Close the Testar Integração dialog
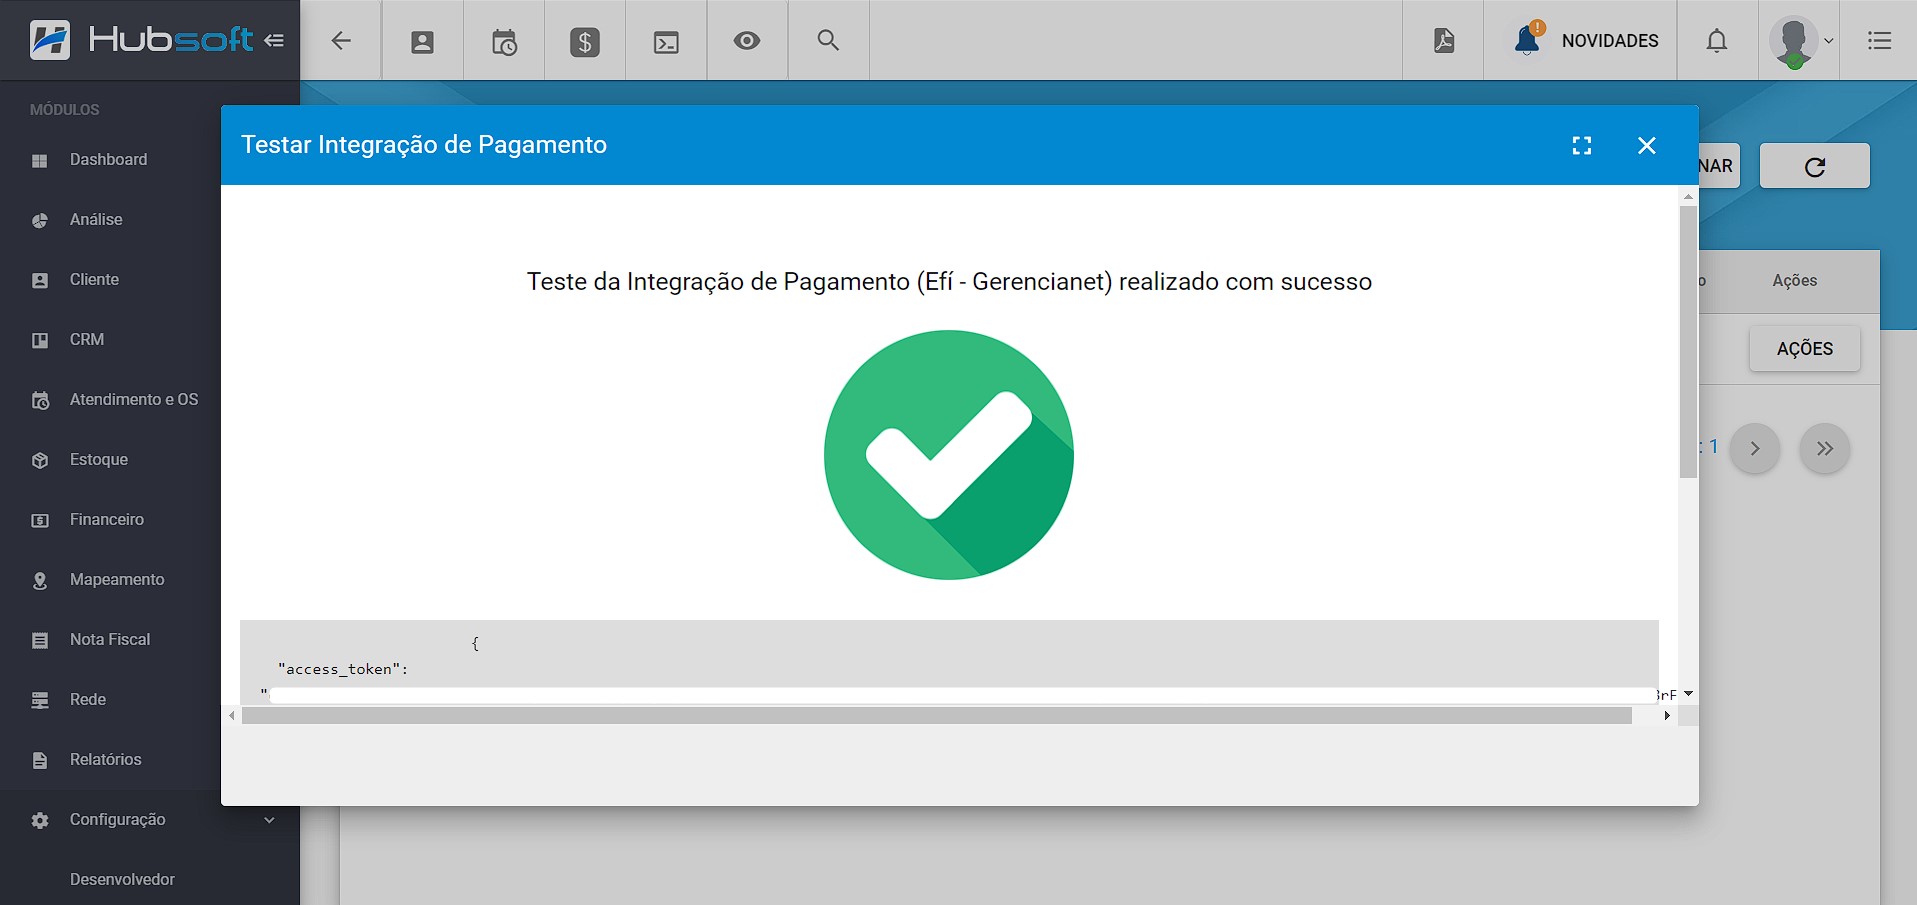Screen dimensions: 1917x905 (1647, 146)
